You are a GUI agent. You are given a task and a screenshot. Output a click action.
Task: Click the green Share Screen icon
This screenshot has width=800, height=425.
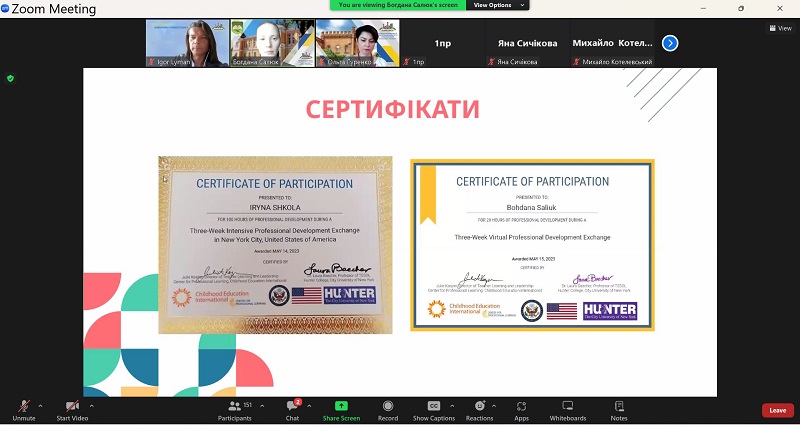[341, 406]
